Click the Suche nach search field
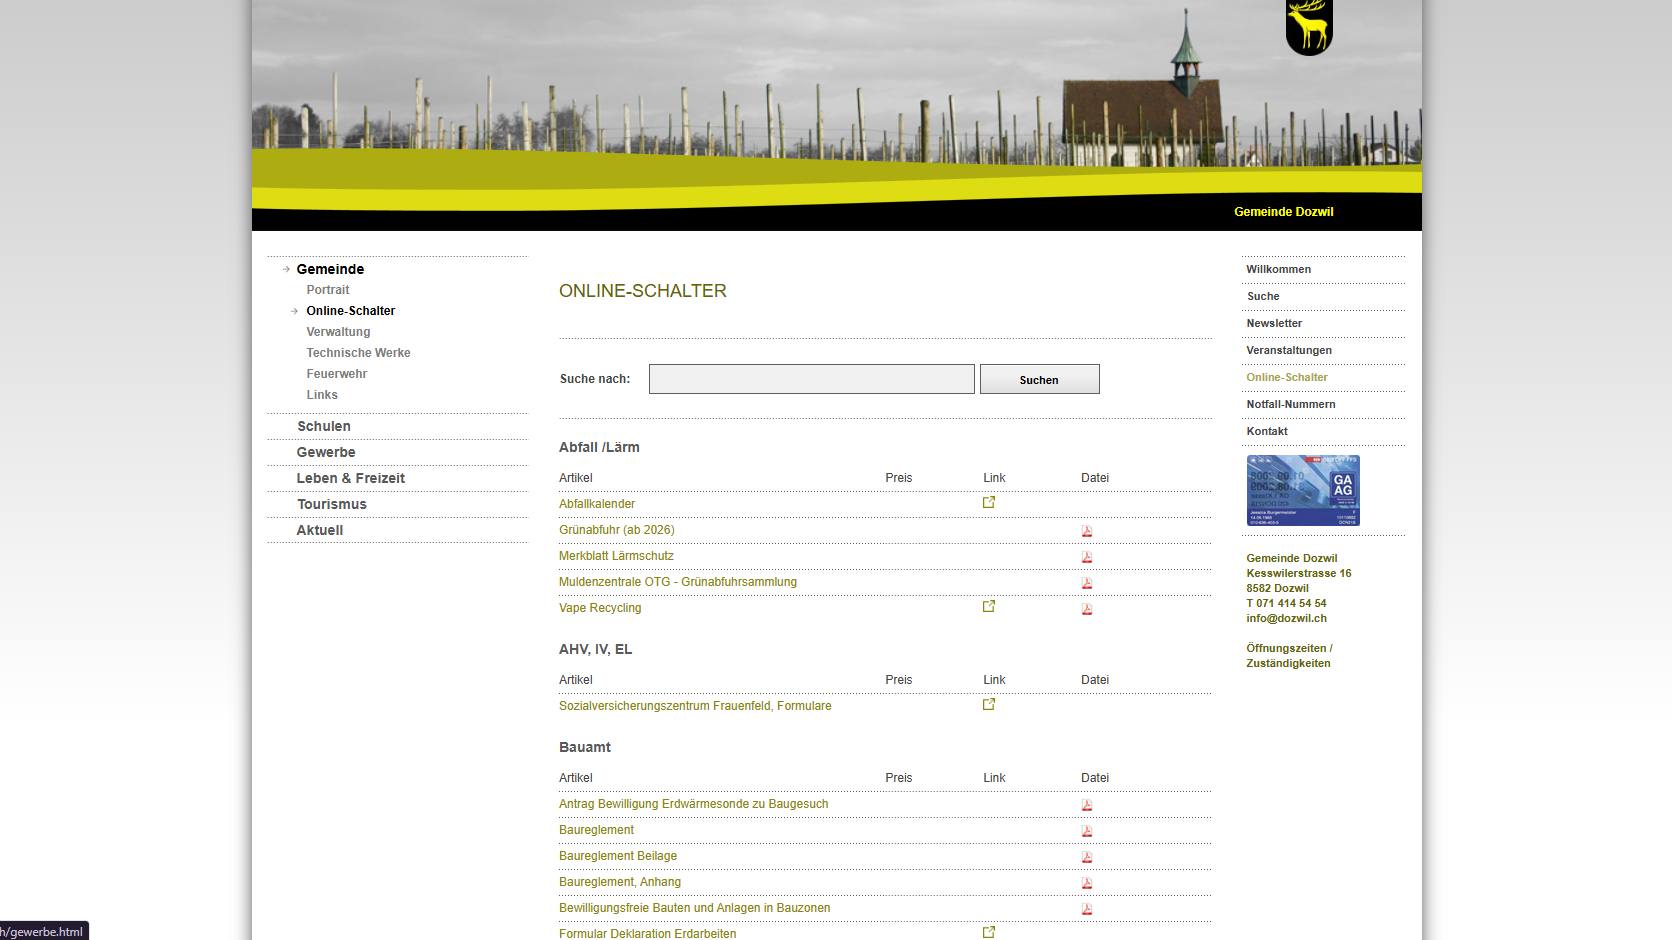The image size is (1672, 940). click(812, 379)
